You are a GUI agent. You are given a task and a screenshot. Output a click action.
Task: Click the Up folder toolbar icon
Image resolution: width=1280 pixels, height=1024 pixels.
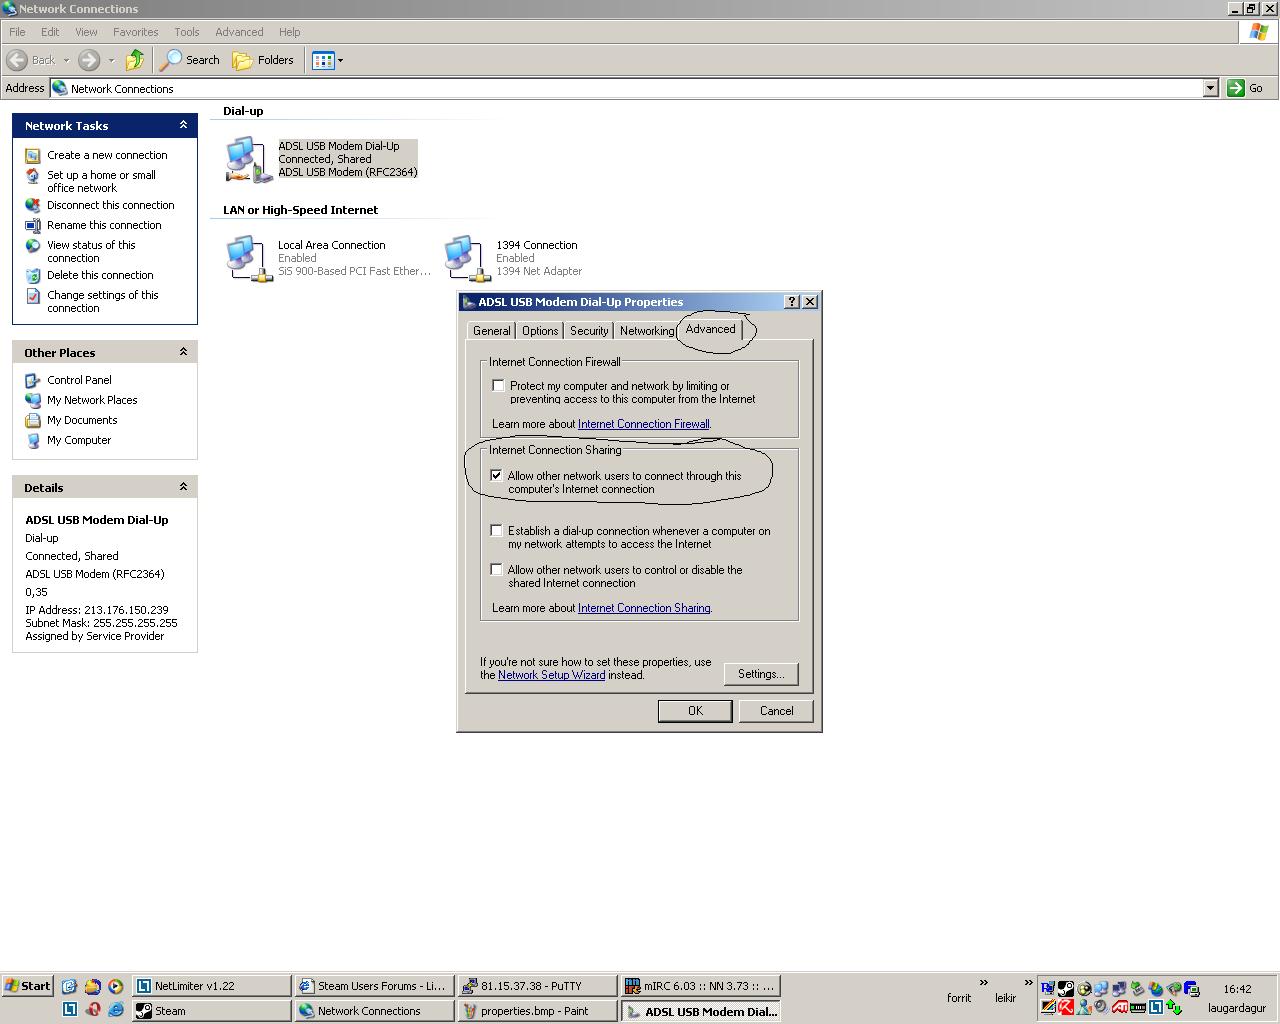coord(135,60)
